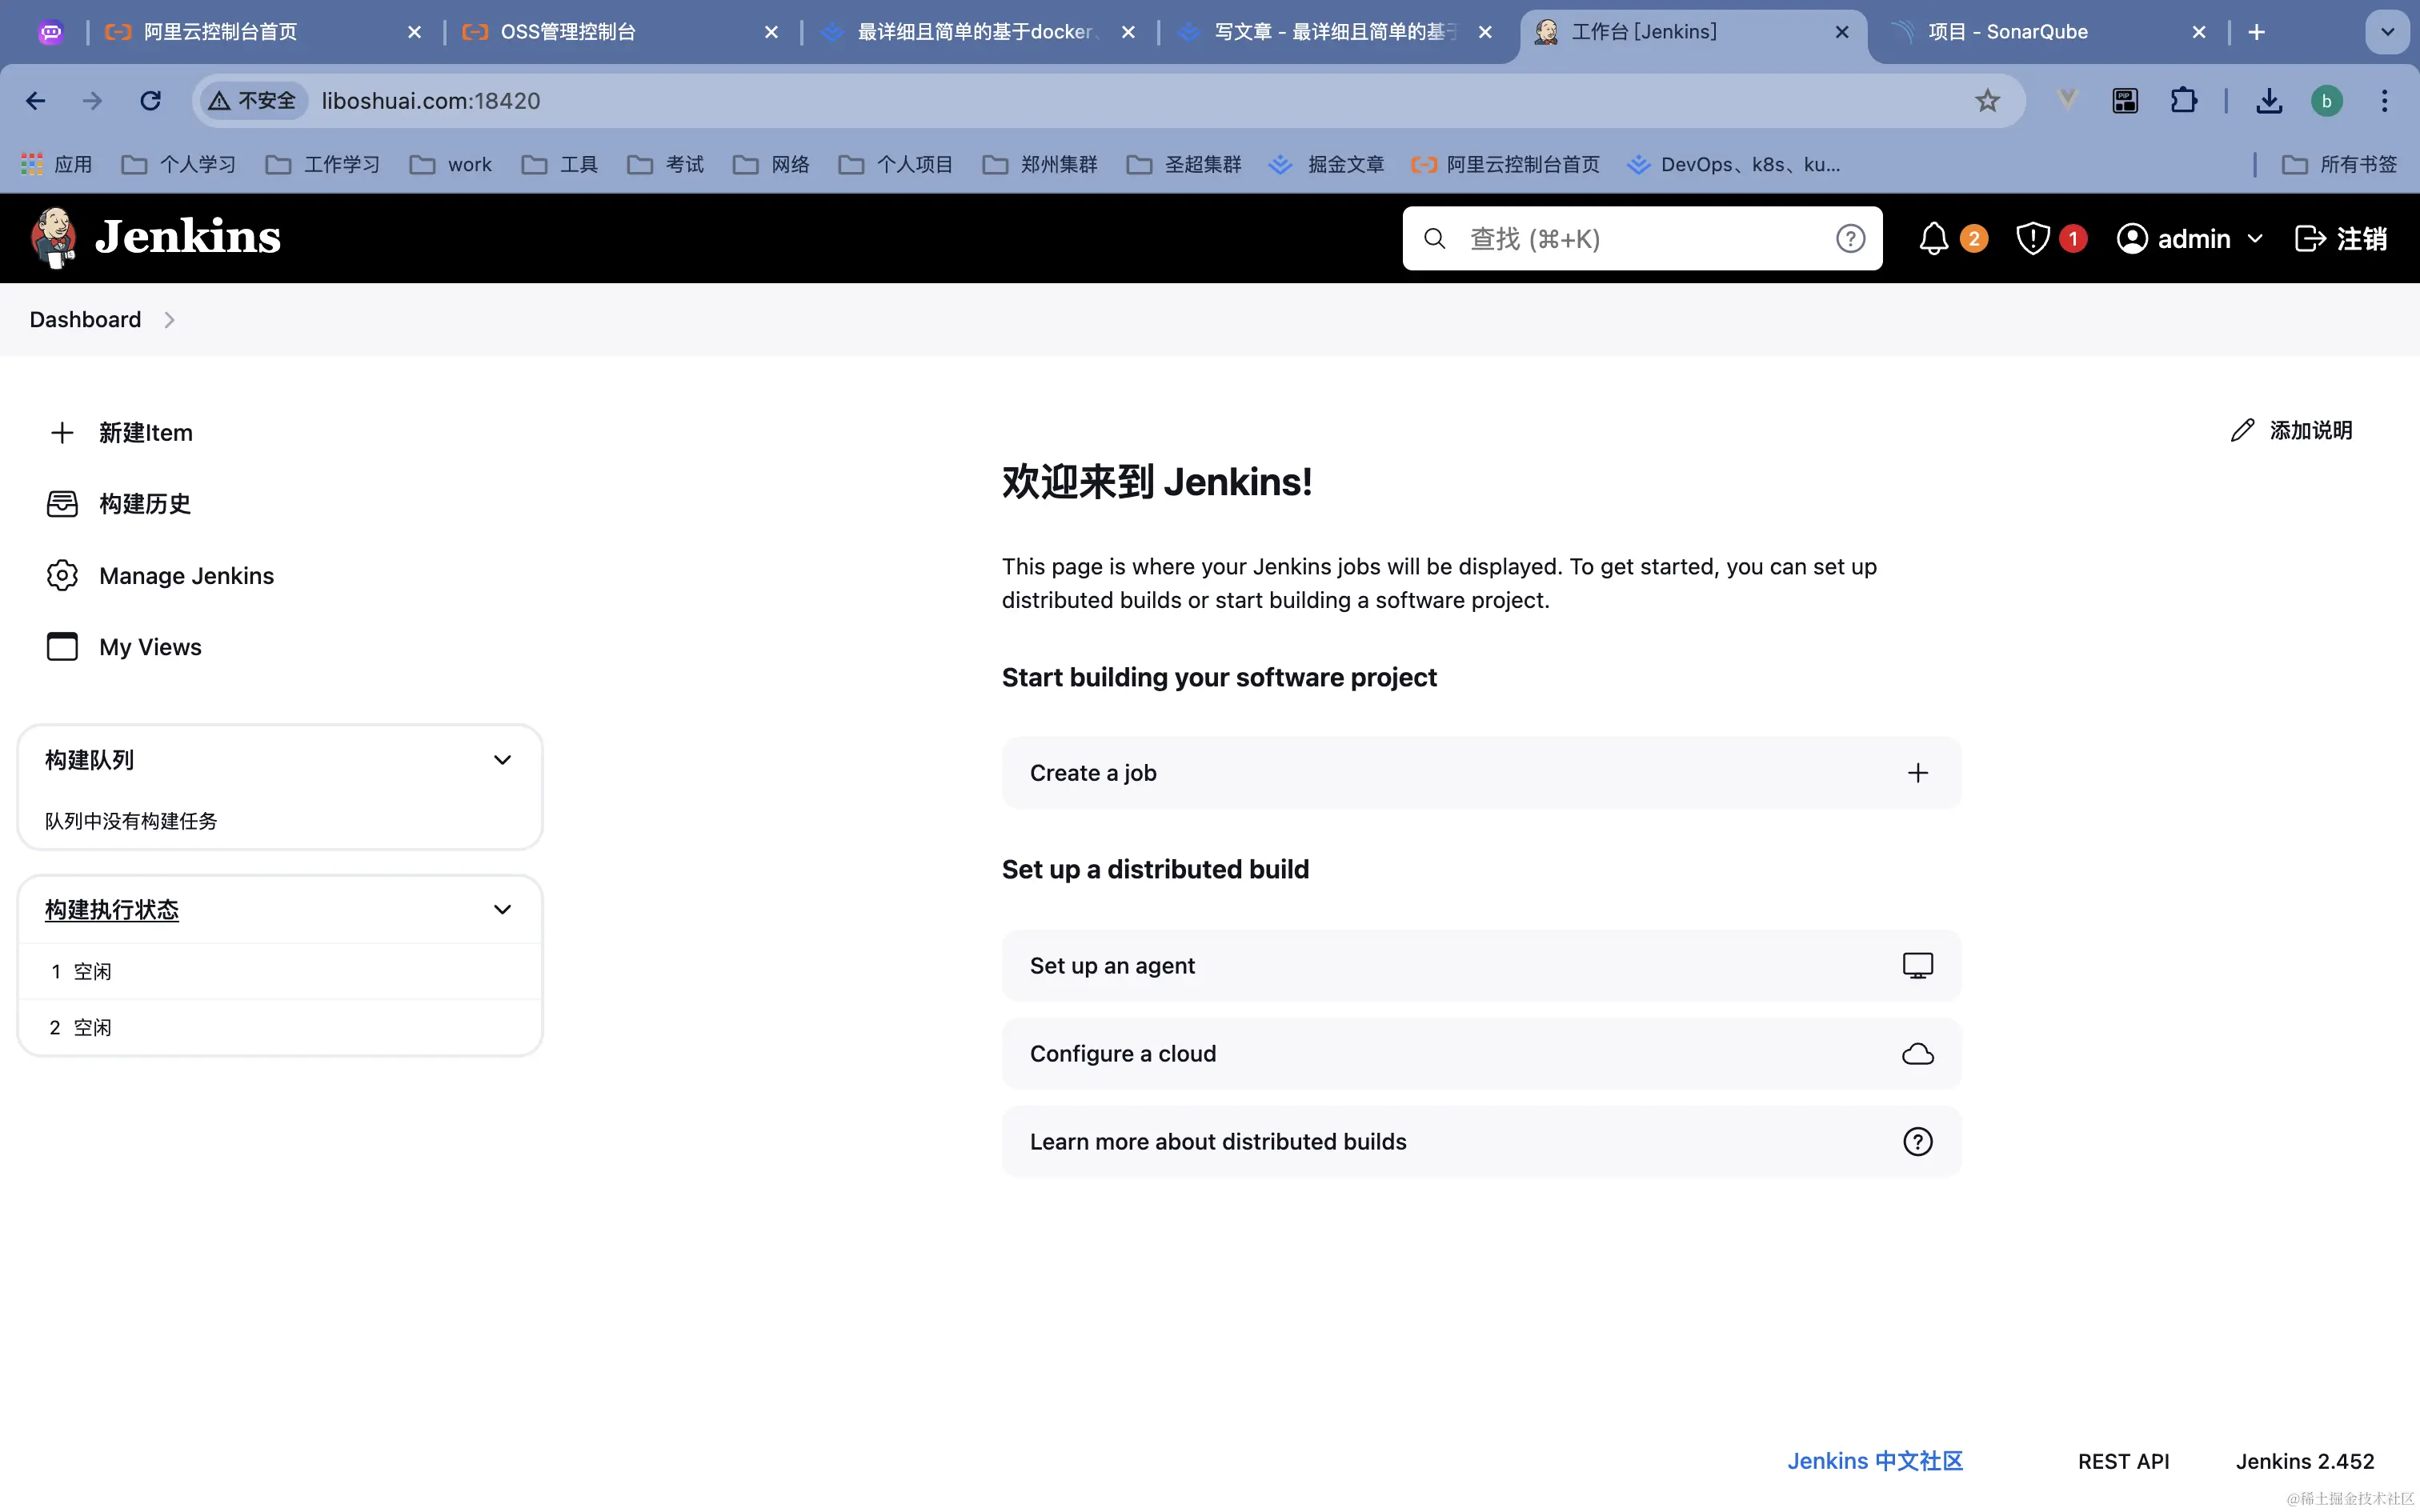Click the notification bell icon

[x=1933, y=239]
